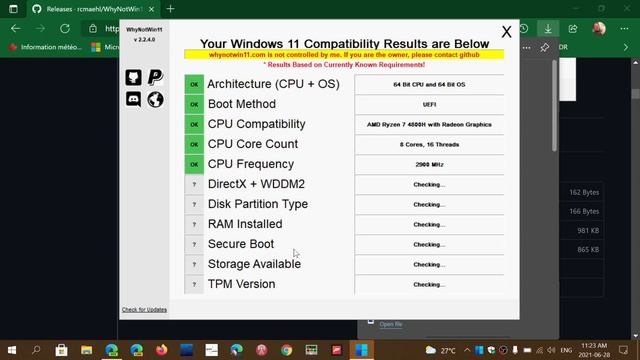Open Edge tab actions menu icon
Viewport: 640px width, 360px height.
tap(13, 9)
